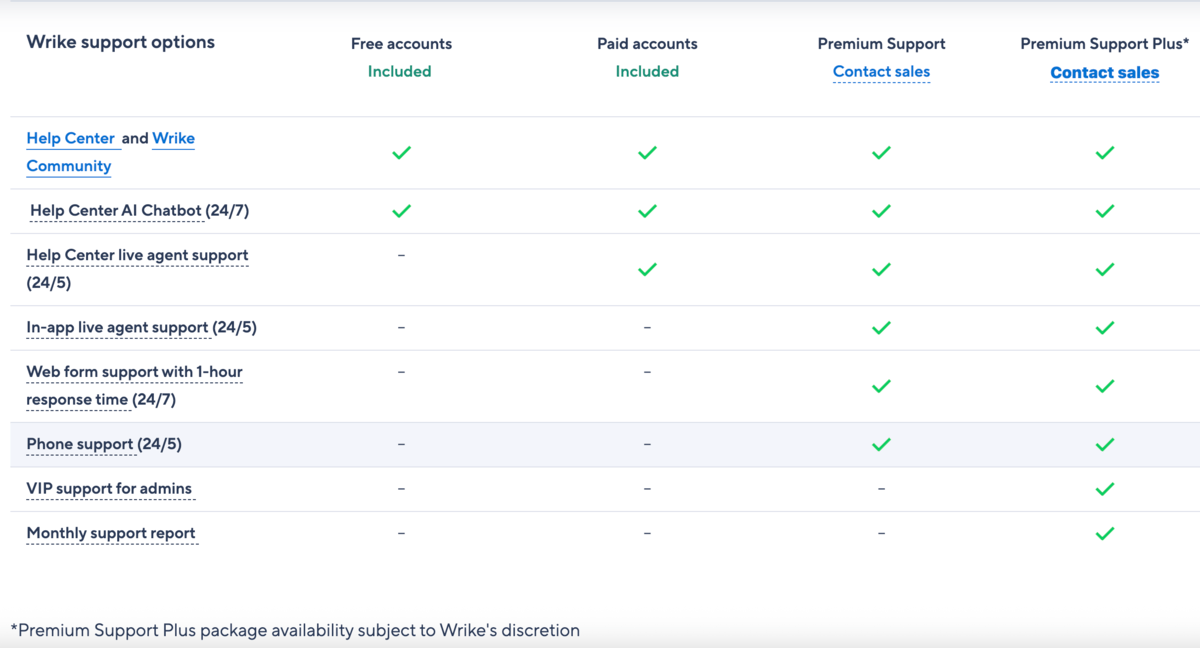Viewport: 1200px width, 648px height.
Task: Select the Premium Support Plus checkmark for Help Center row
Action: [x=1105, y=152]
